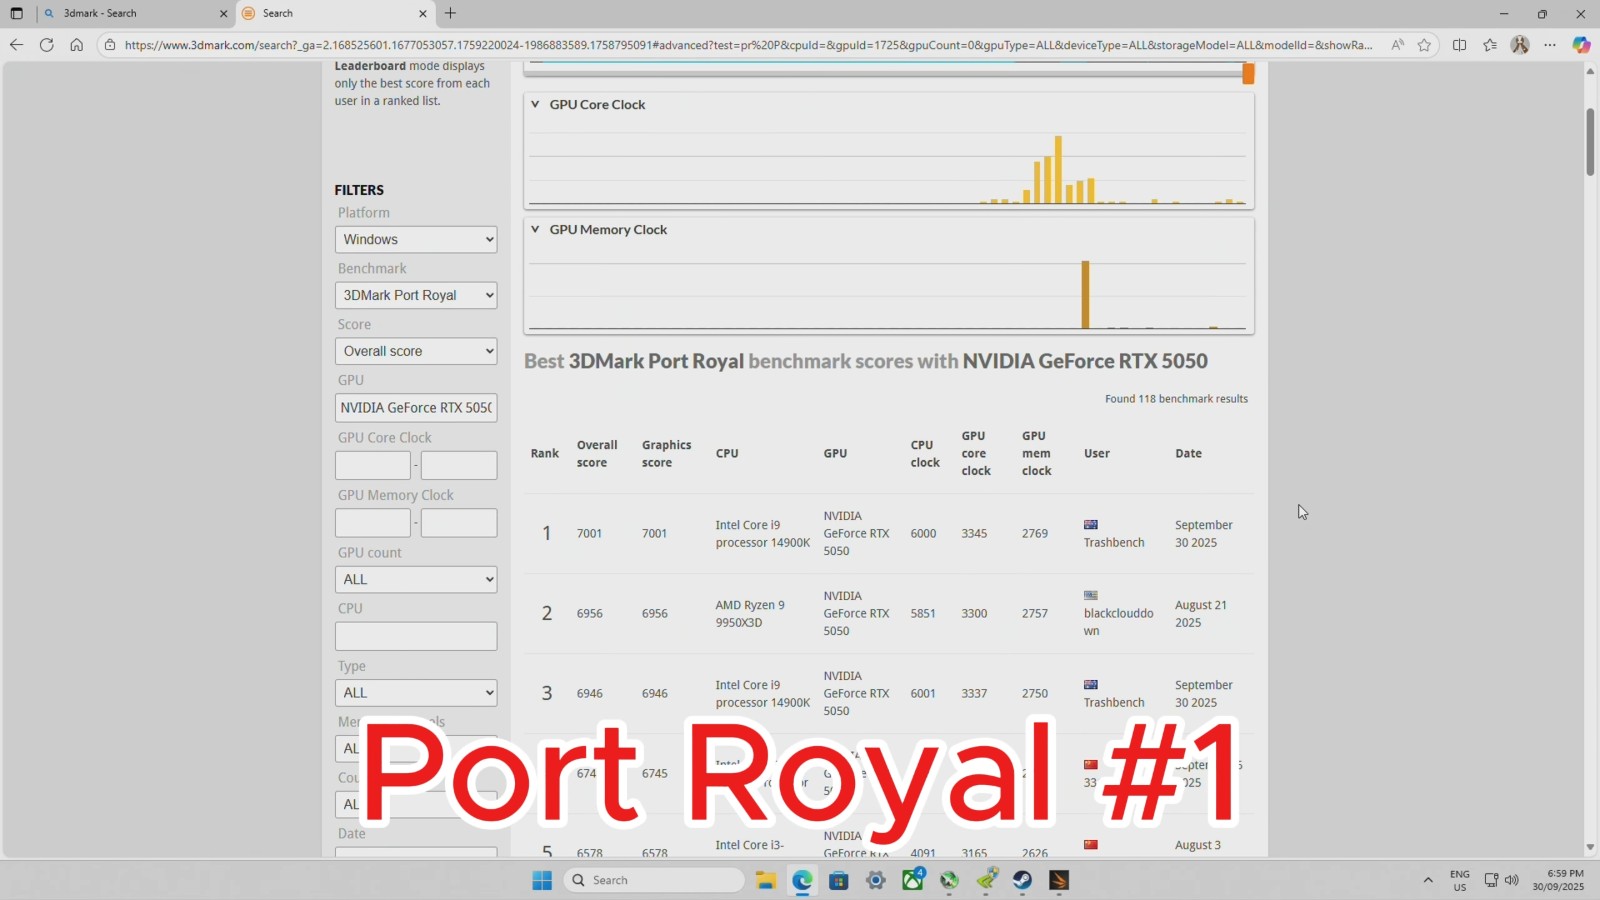Open rank 1 Trashbench user result

1113,542
